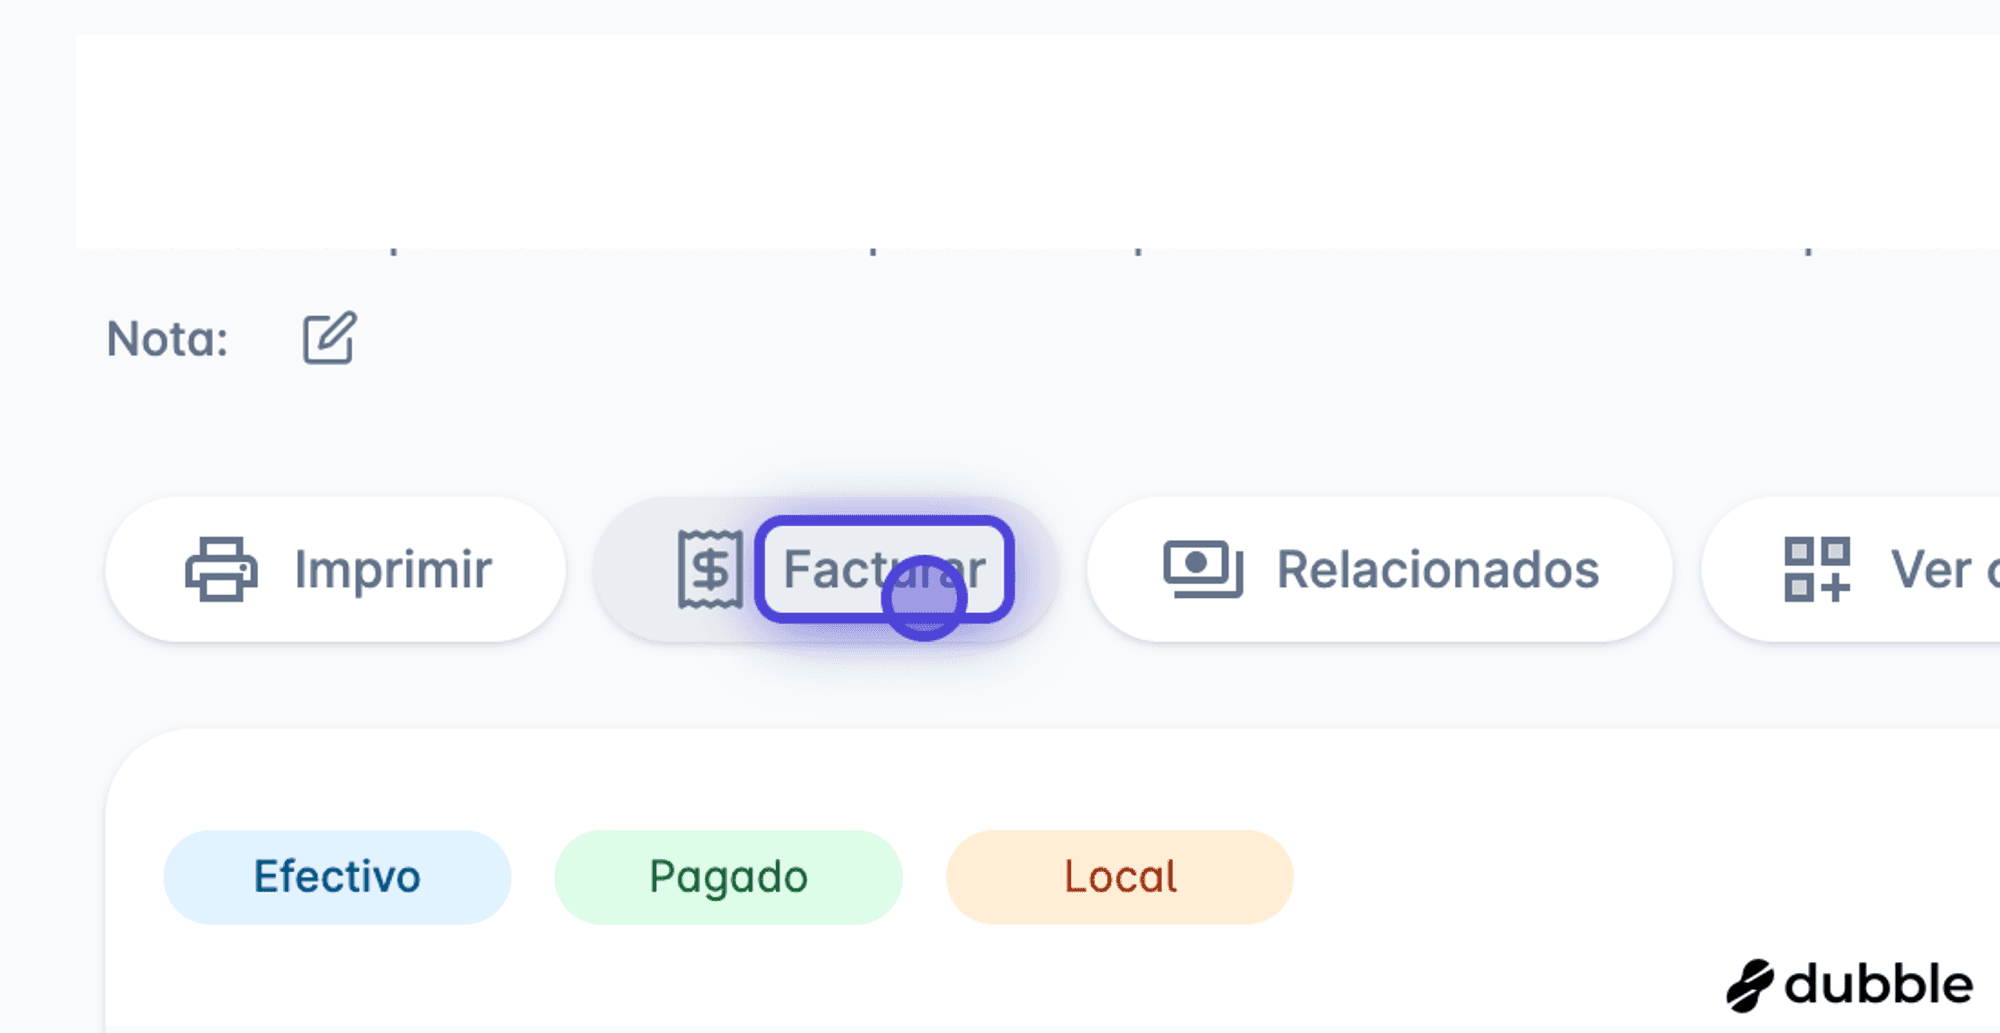Click the blank white panel above Nota
The width and height of the screenshot is (2000, 1033).
pyautogui.click(x=1038, y=141)
